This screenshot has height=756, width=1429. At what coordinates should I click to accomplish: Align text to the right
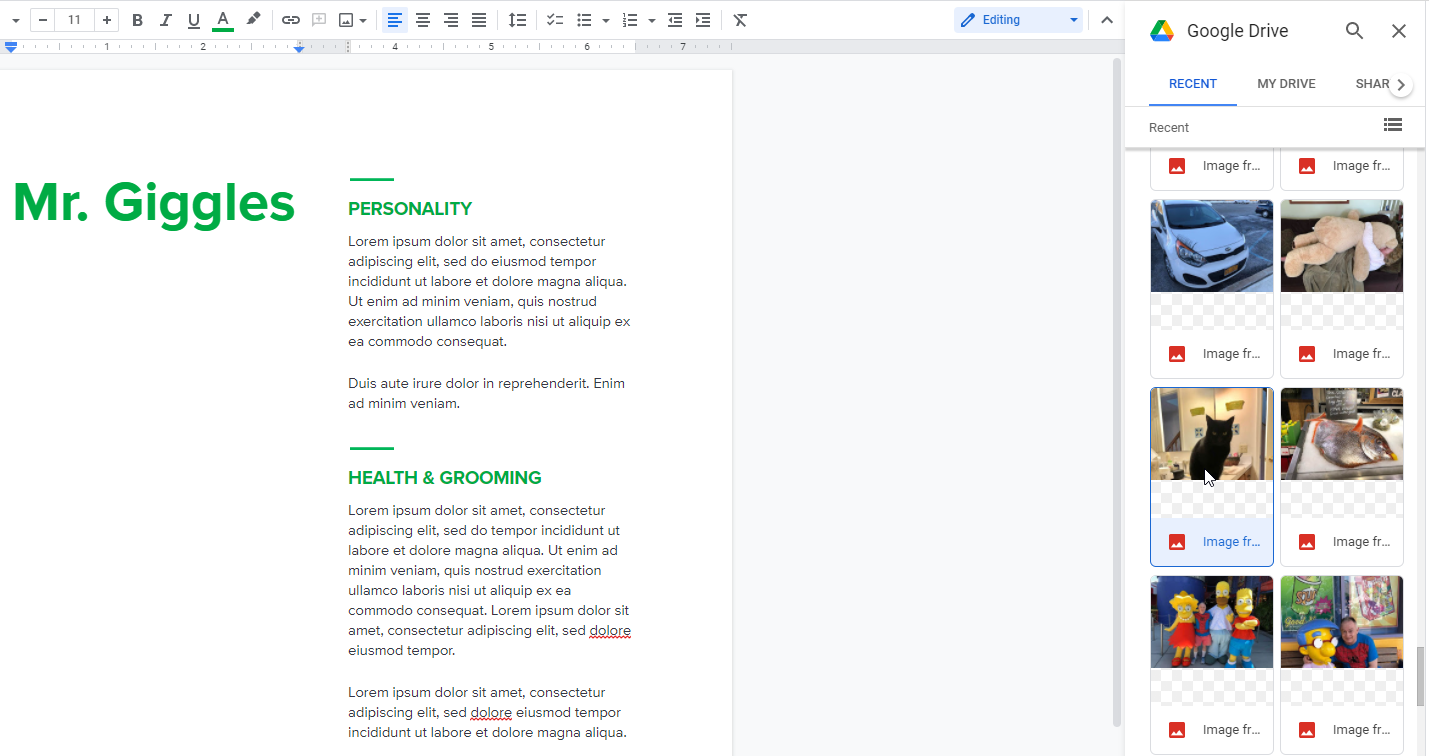point(451,20)
